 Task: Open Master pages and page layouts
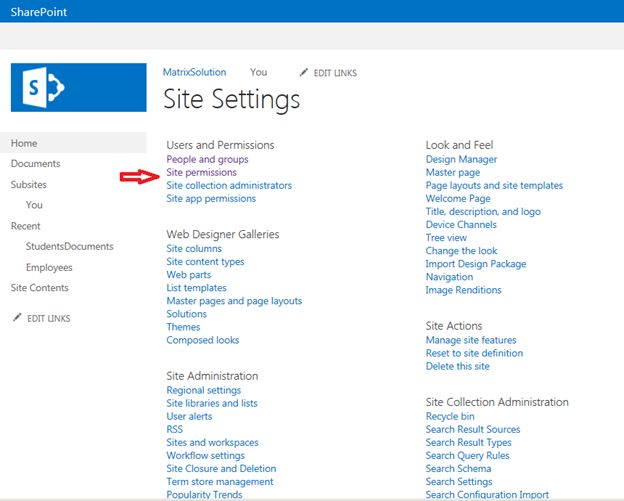coord(234,301)
